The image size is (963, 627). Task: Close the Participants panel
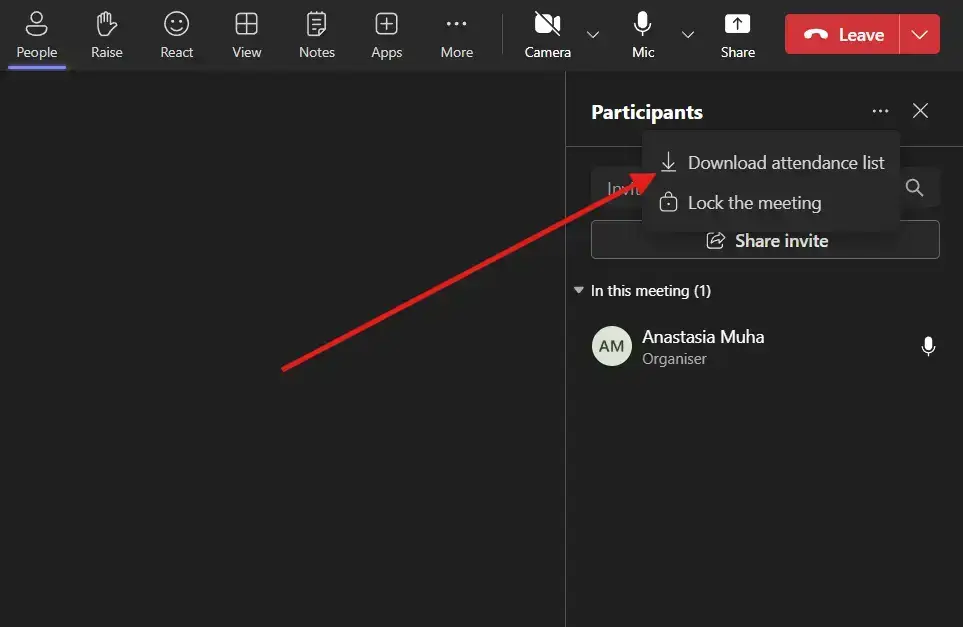coord(920,111)
